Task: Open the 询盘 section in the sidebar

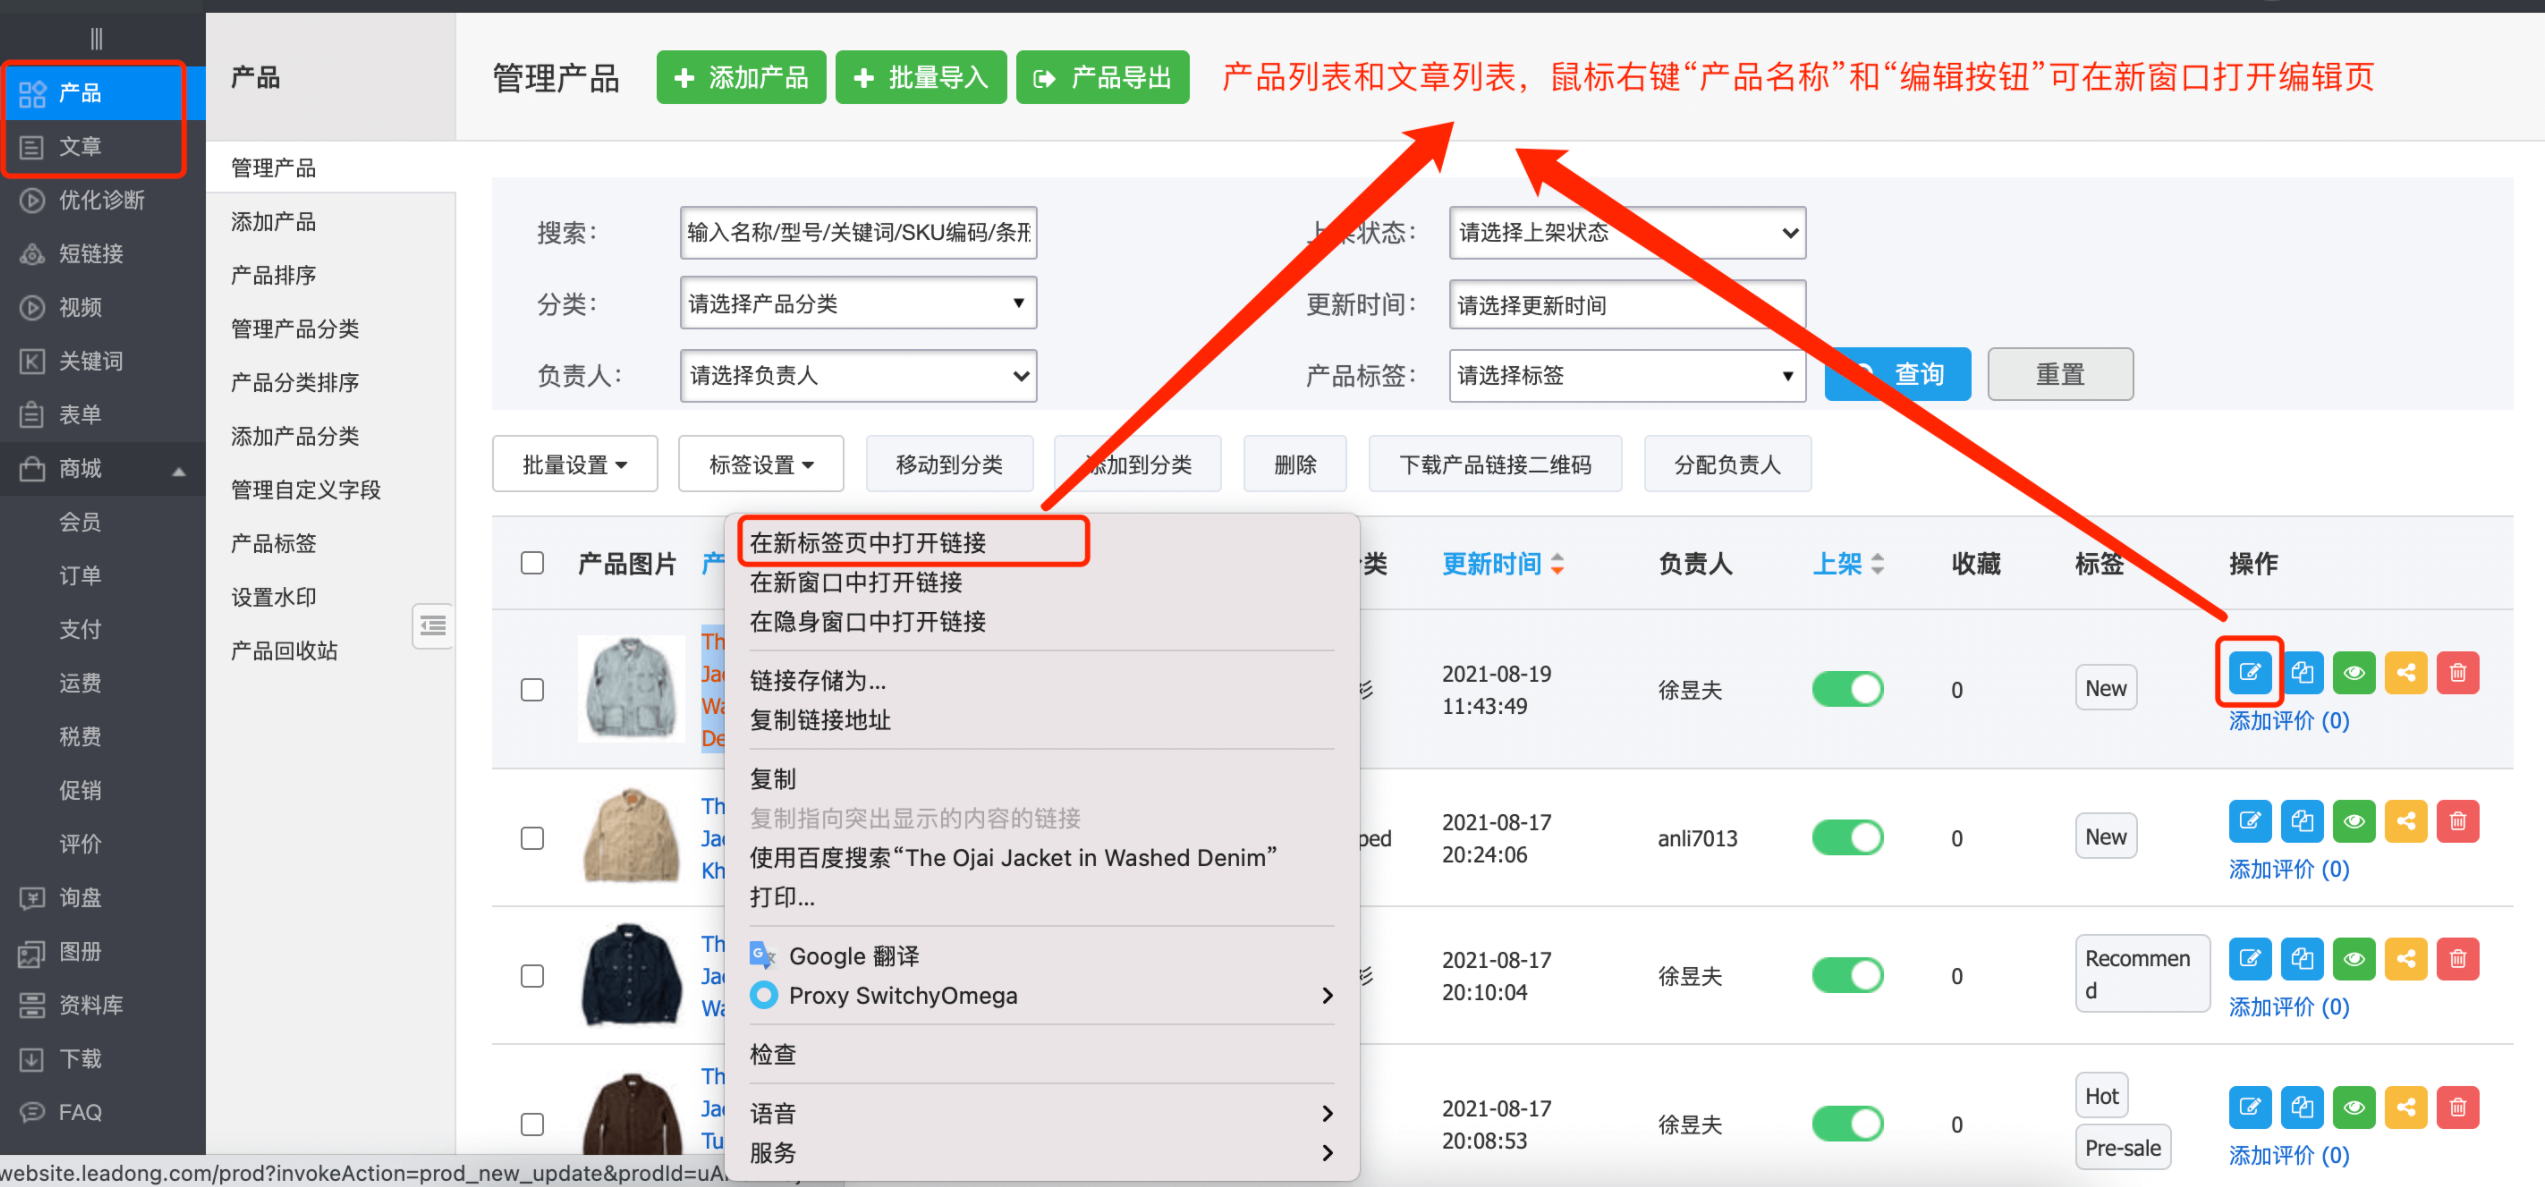Action: (82, 897)
